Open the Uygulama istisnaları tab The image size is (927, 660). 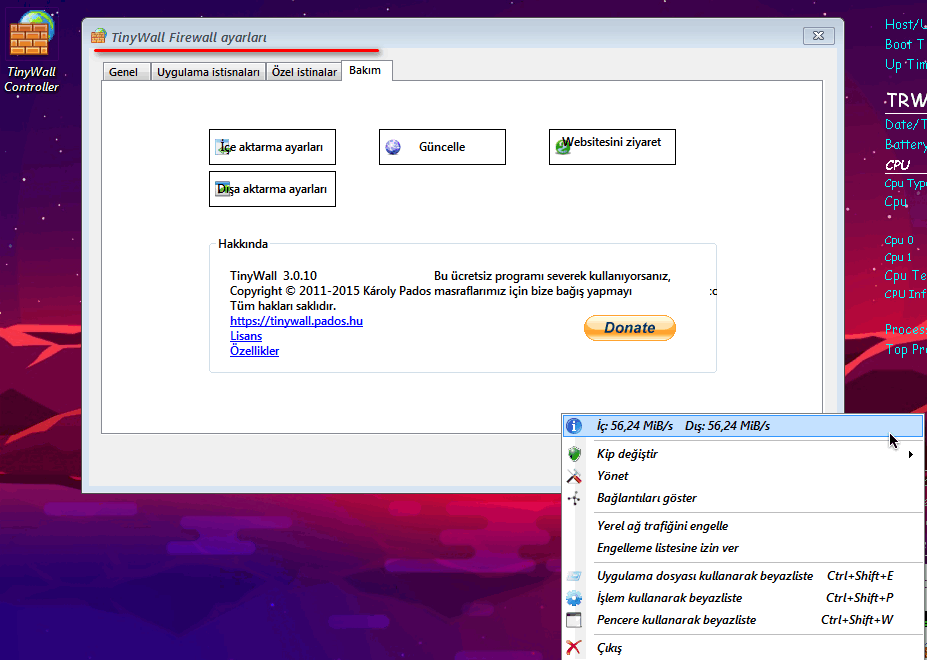(208, 72)
